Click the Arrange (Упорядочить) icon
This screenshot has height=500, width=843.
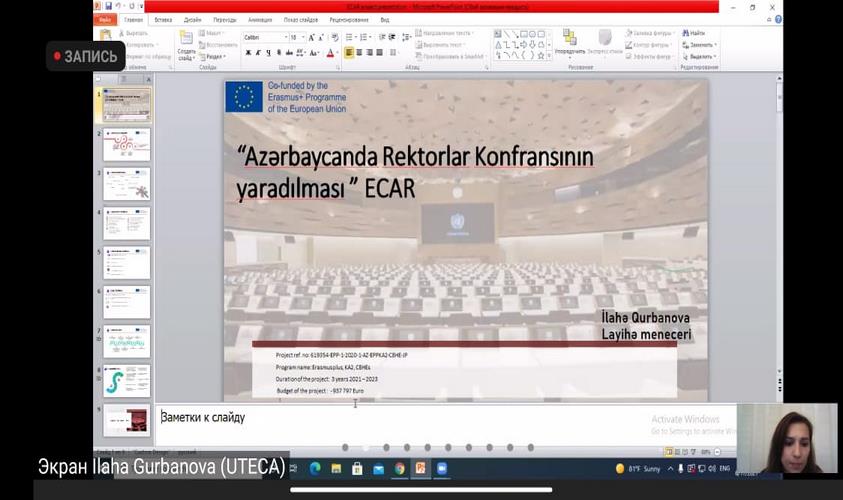click(569, 41)
